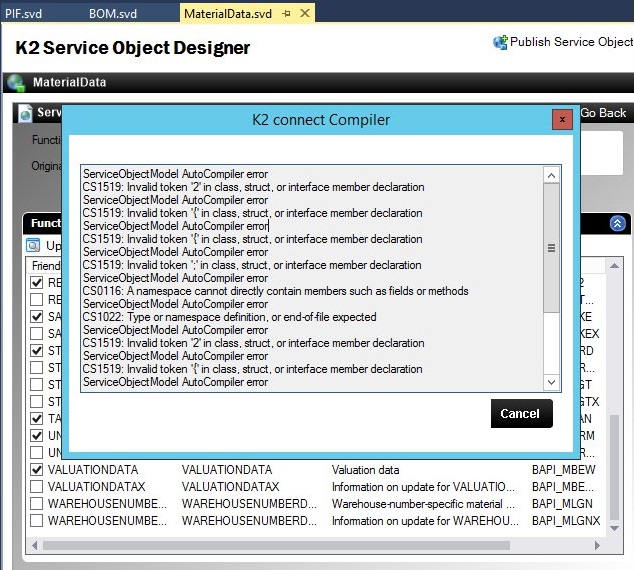Click the Publish Service Object globe icon
This screenshot has height=570, width=634.
(x=500, y=42)
